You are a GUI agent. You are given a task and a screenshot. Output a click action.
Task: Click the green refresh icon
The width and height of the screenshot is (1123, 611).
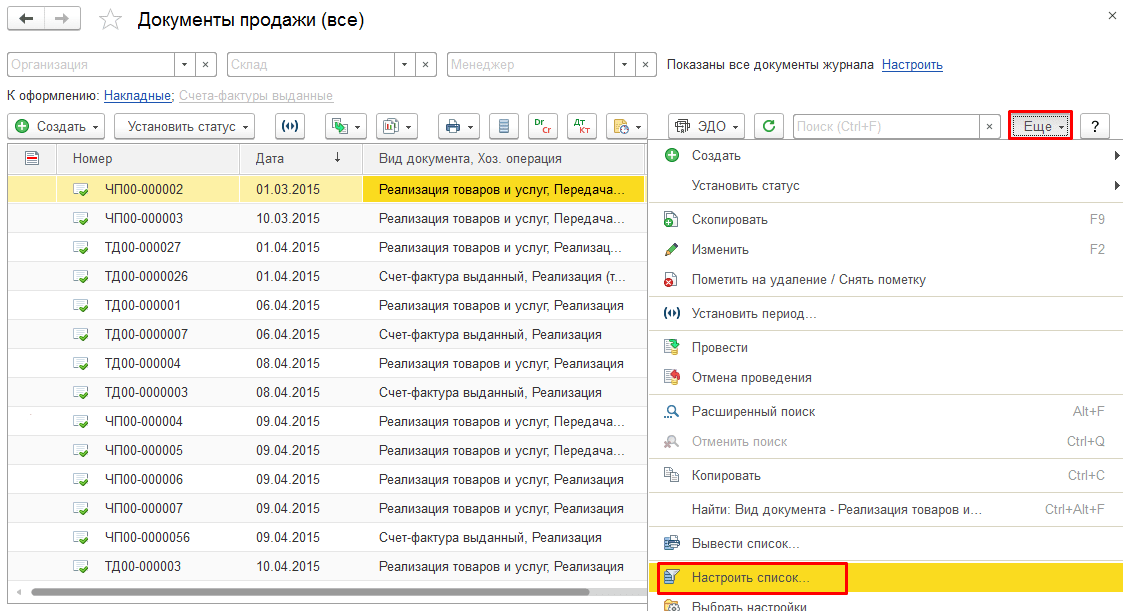tap(768, 126)
